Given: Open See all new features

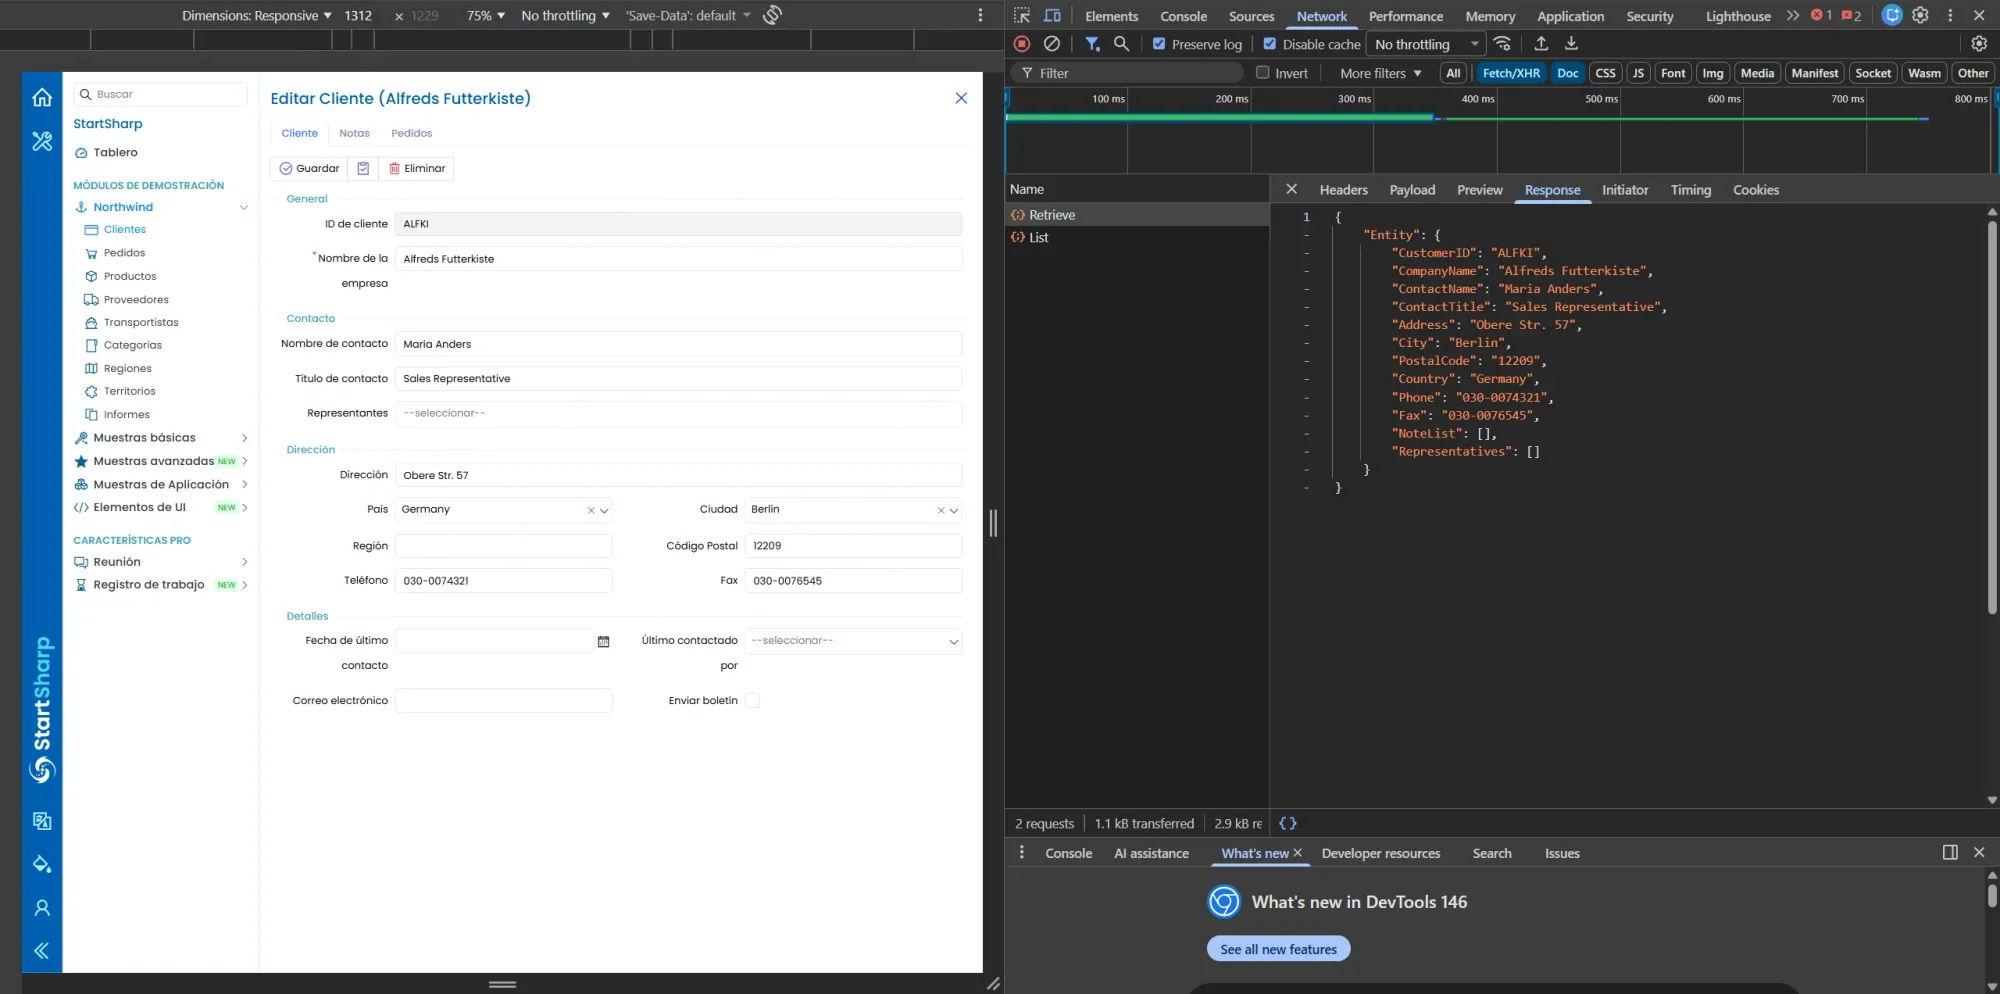Looking at the screenshot, I should pos(1278,948).
